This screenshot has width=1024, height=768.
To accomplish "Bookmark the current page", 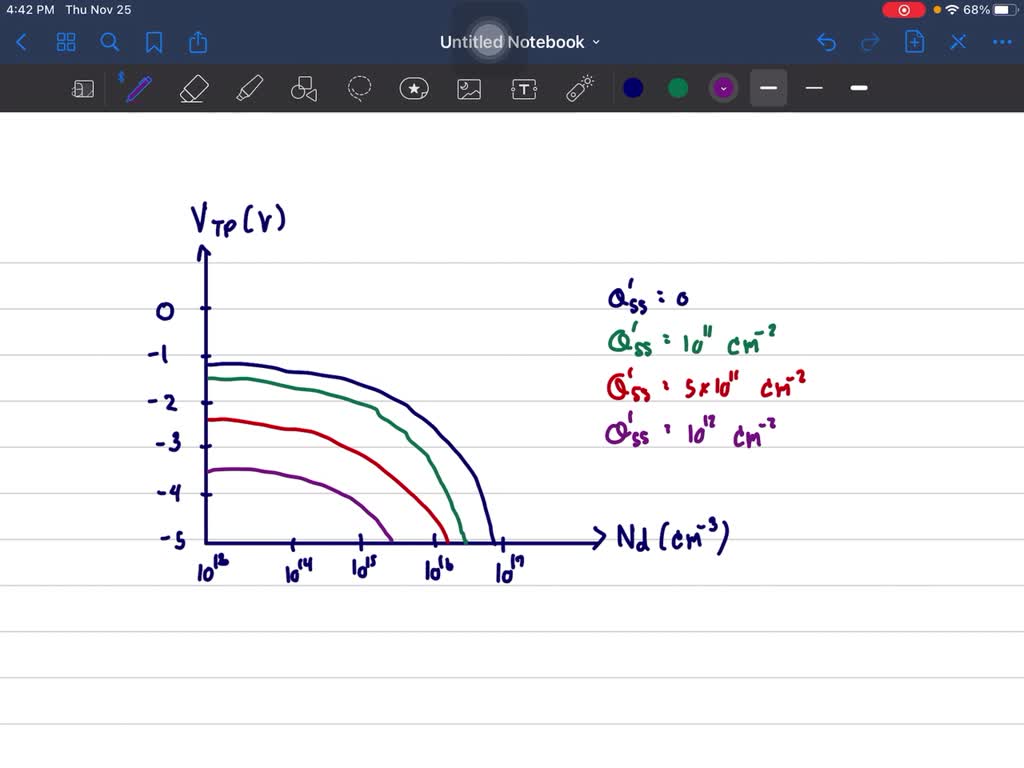I will (x=152, y=42).
